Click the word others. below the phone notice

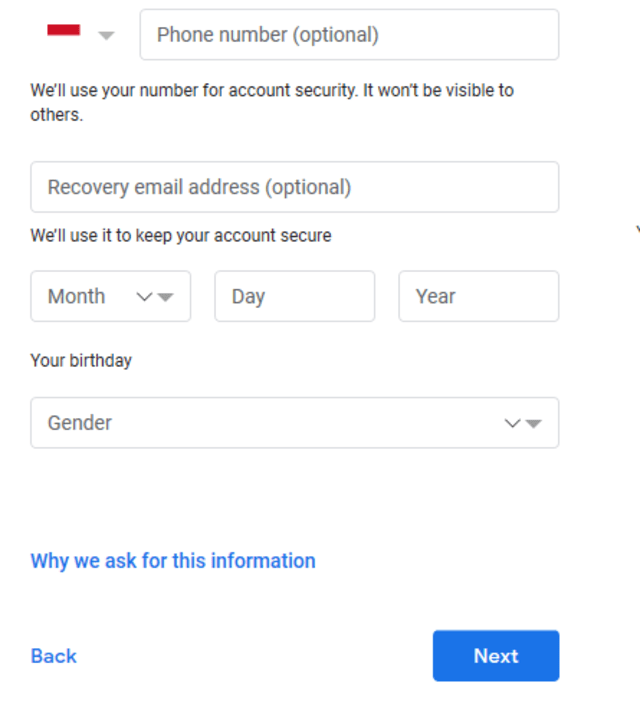[x=57, y=115]
